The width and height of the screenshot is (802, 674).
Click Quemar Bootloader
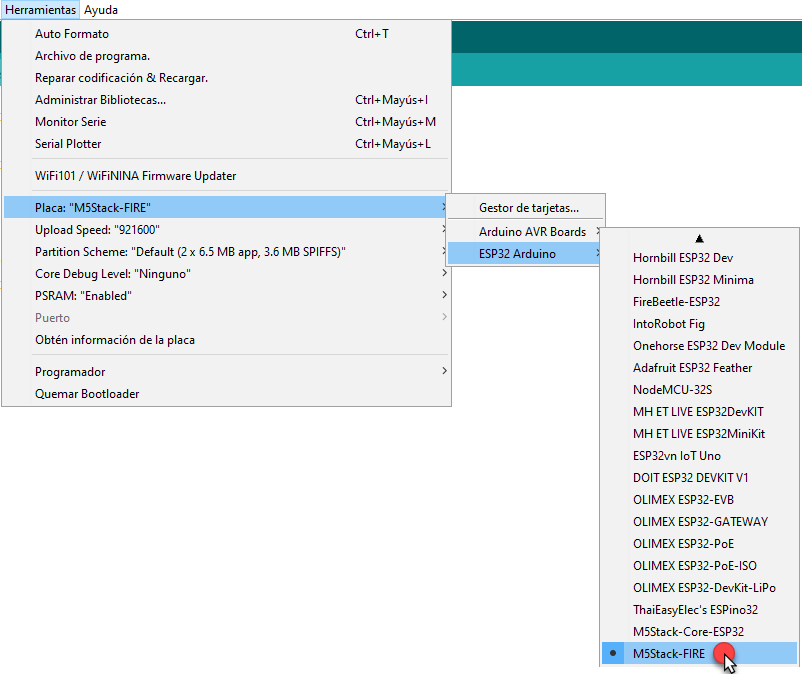pyautogui.click(x=87, y=394)
